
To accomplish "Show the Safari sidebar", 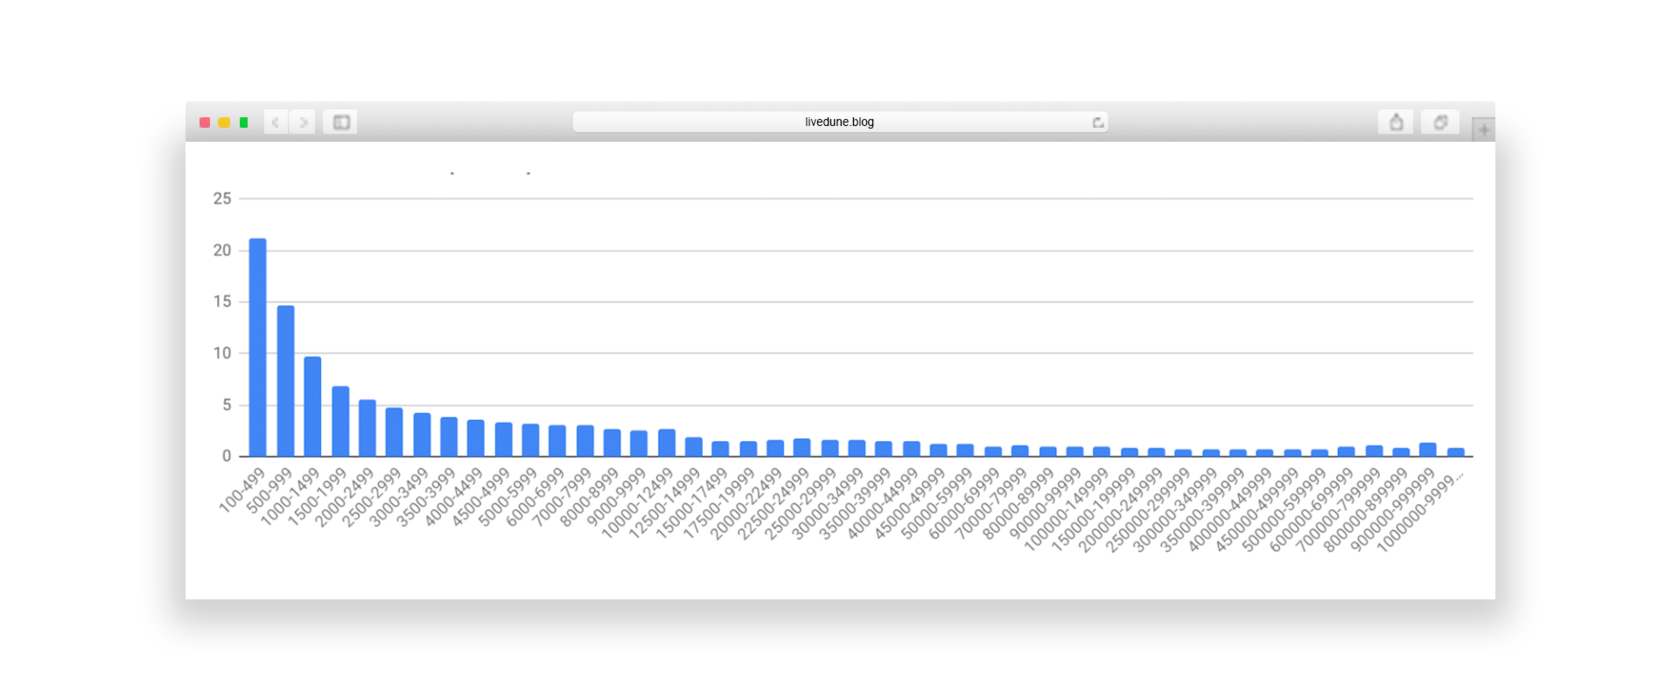I will [341, 122].
